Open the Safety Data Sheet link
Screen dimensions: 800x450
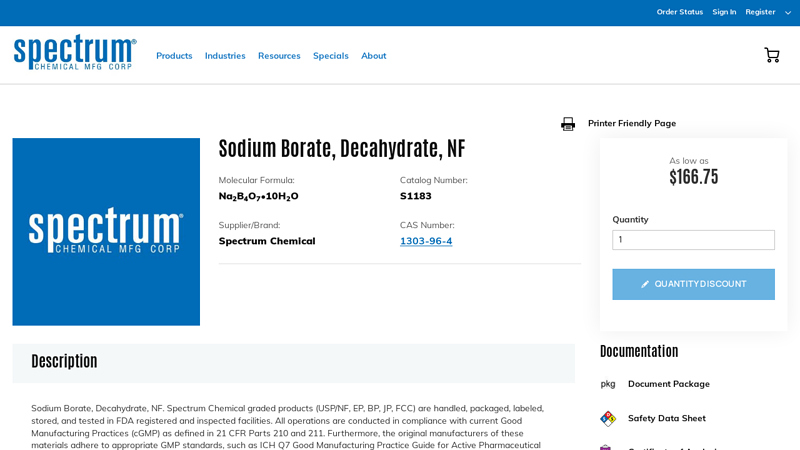point(666,418)
